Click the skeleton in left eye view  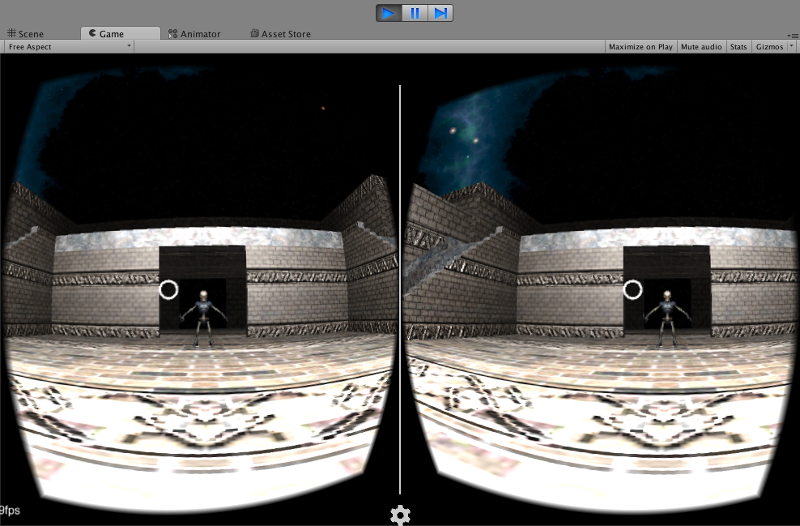pyautogui.click(x=204, y=317)
